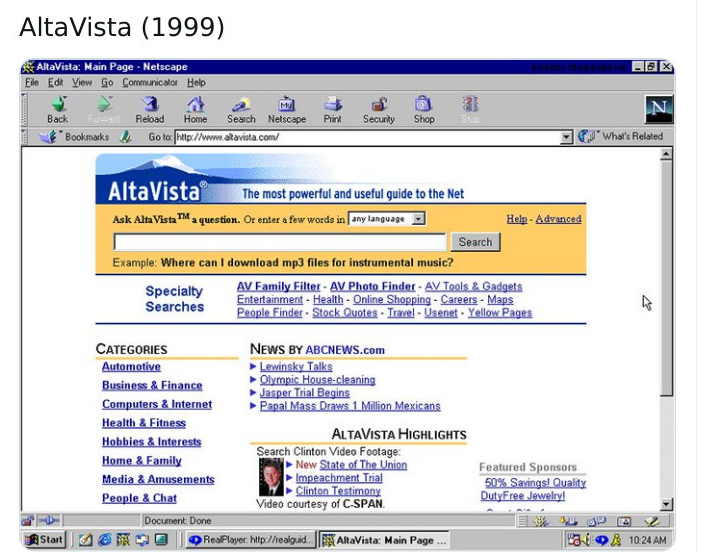Open the Help menu

(x=196, y=82)
